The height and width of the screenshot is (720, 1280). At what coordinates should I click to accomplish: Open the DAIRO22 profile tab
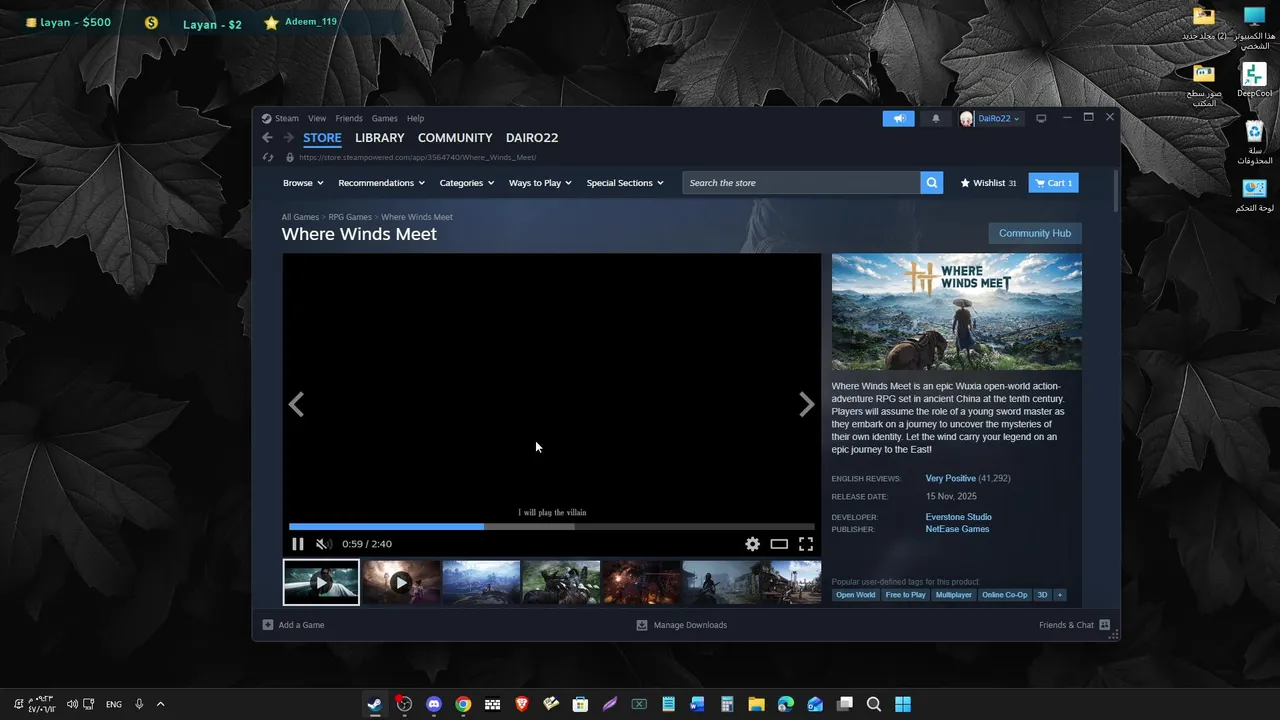(x=532, y=138)
